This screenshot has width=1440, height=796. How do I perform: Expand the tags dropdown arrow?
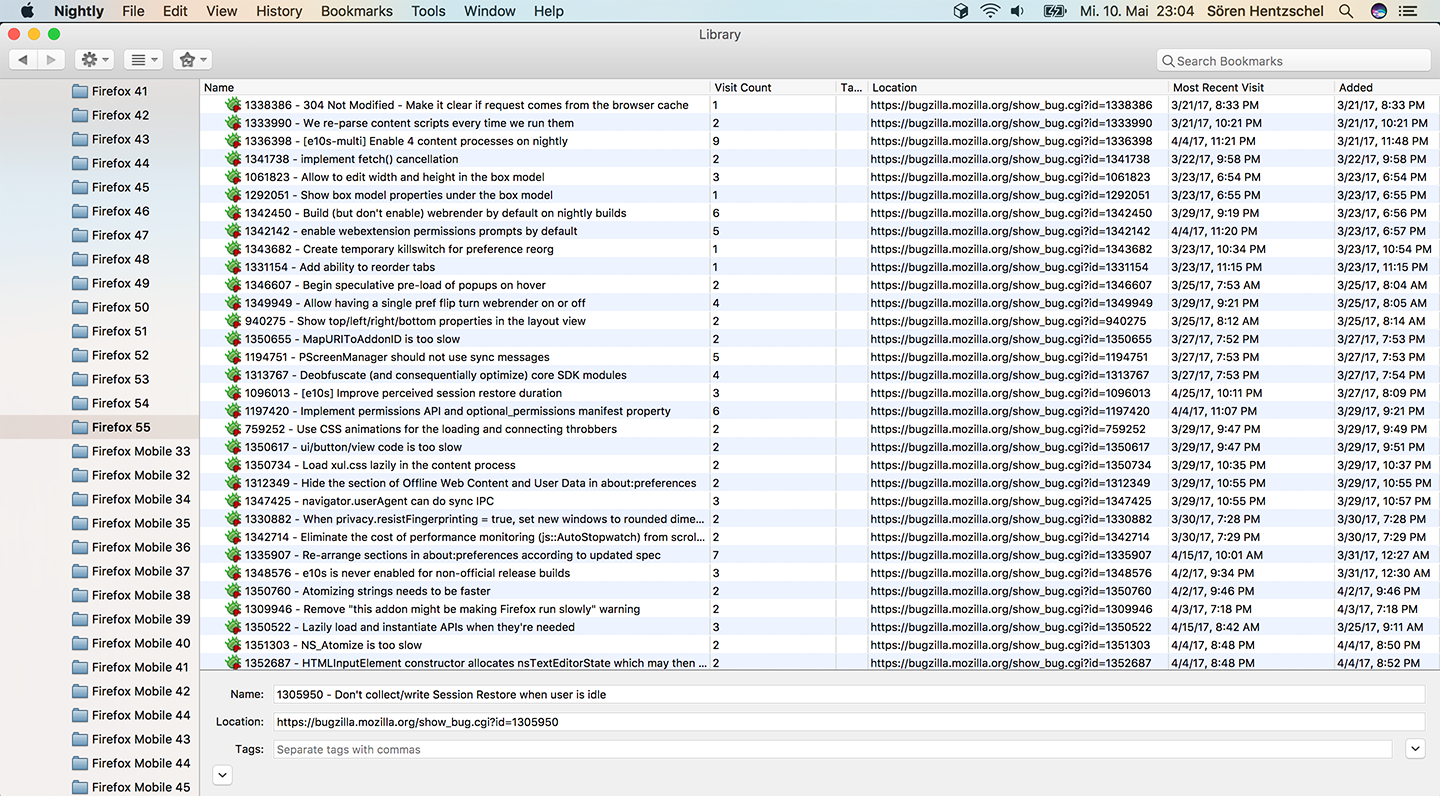[1415, 748]
